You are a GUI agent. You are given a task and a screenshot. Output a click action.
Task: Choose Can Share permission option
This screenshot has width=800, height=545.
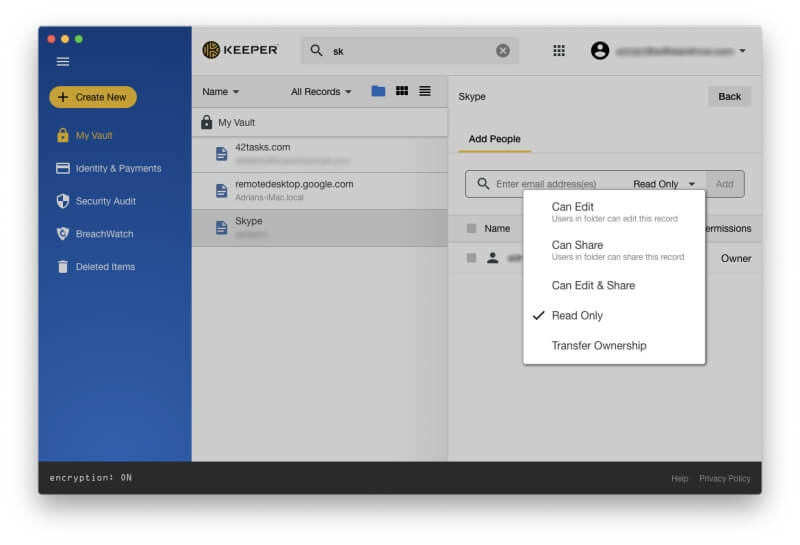(614, 250)
